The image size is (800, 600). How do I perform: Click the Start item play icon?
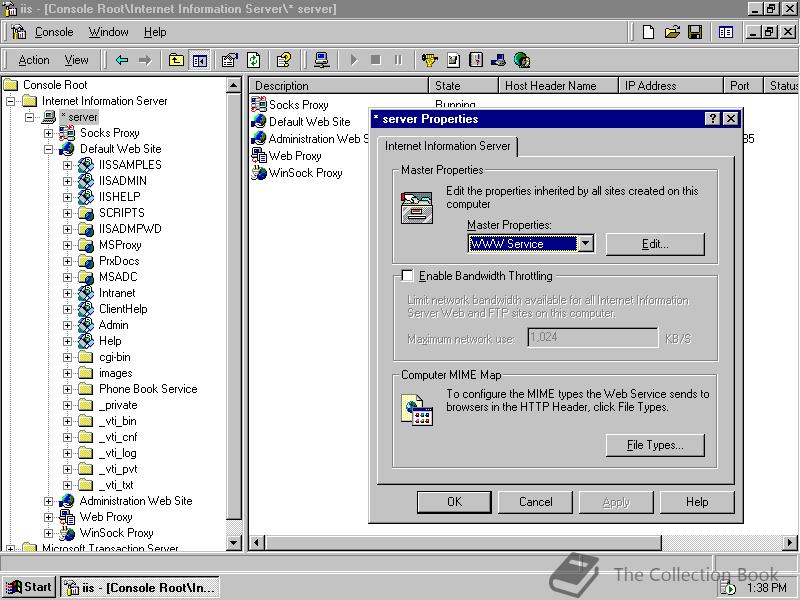(353, 60)
